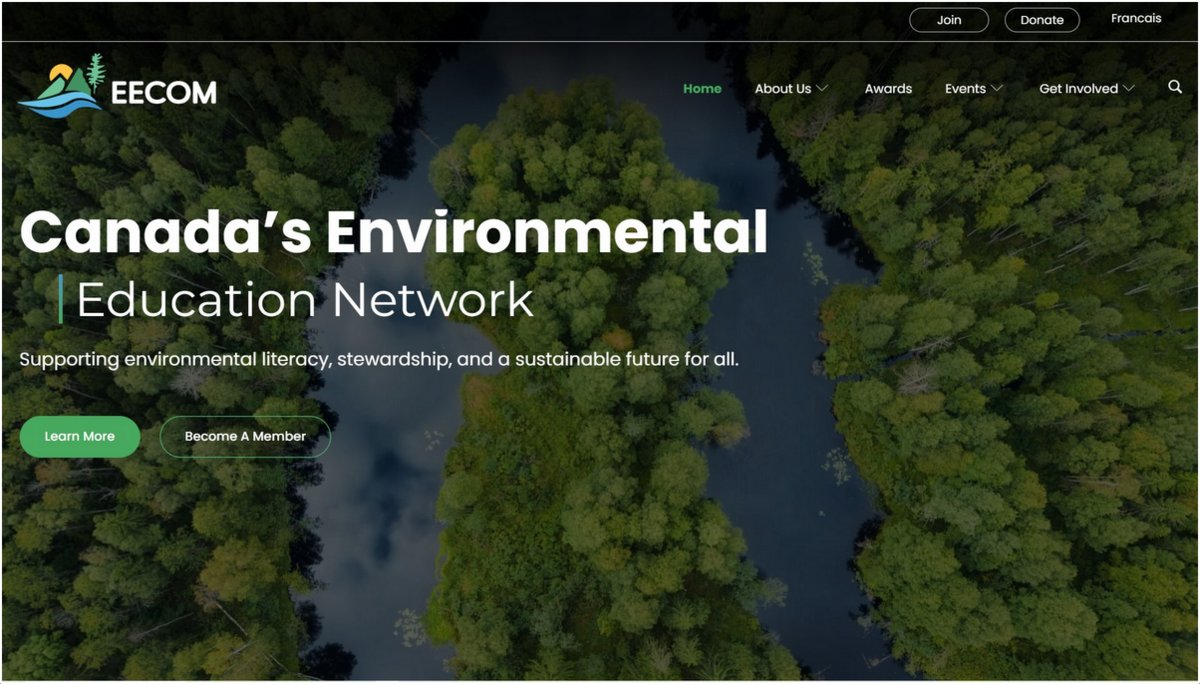Click the Donate button
Screen dimensions: 1200x684
(1042, 20)
